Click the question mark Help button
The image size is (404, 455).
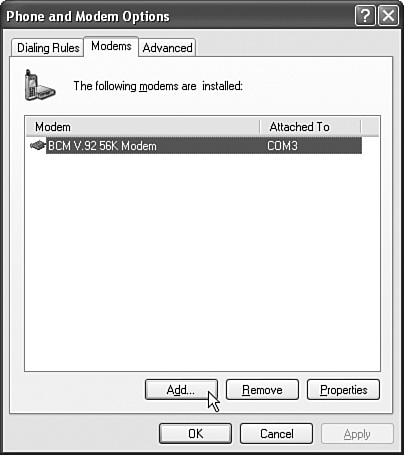(365, 16)
